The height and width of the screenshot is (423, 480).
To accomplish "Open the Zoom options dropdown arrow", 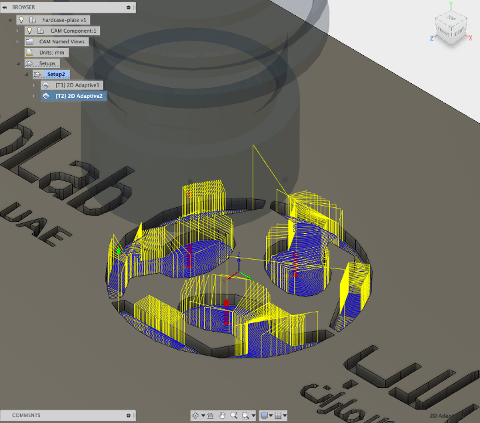I will (x=253, y=415).
